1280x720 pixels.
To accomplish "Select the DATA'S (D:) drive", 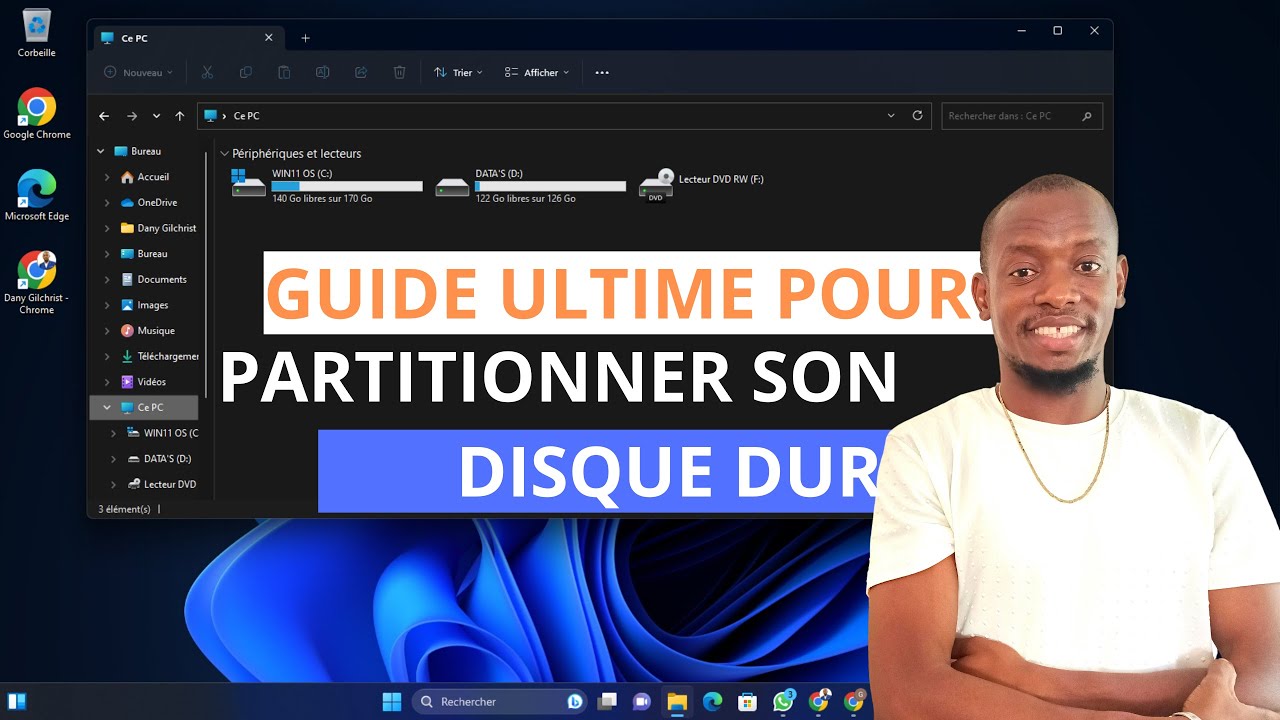I will [530, 186].
